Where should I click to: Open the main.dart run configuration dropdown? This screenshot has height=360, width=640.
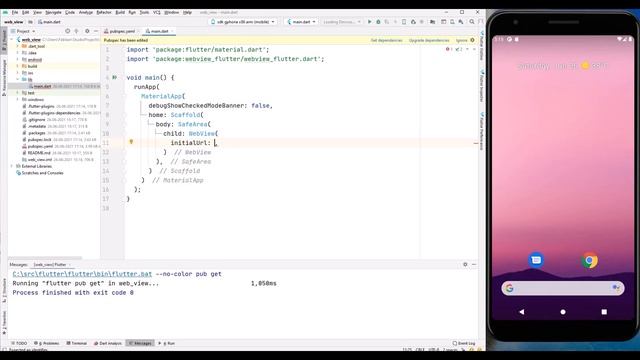coord(301,22)
